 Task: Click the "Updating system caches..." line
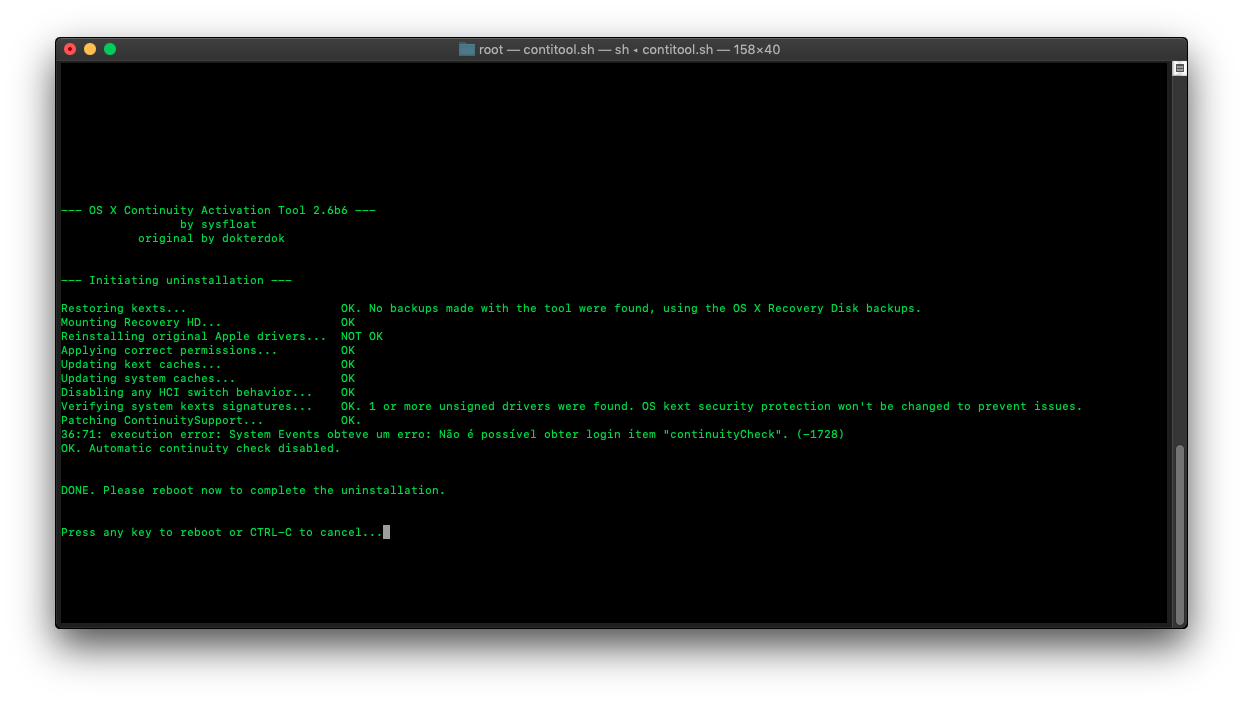(x=208, y=378)
